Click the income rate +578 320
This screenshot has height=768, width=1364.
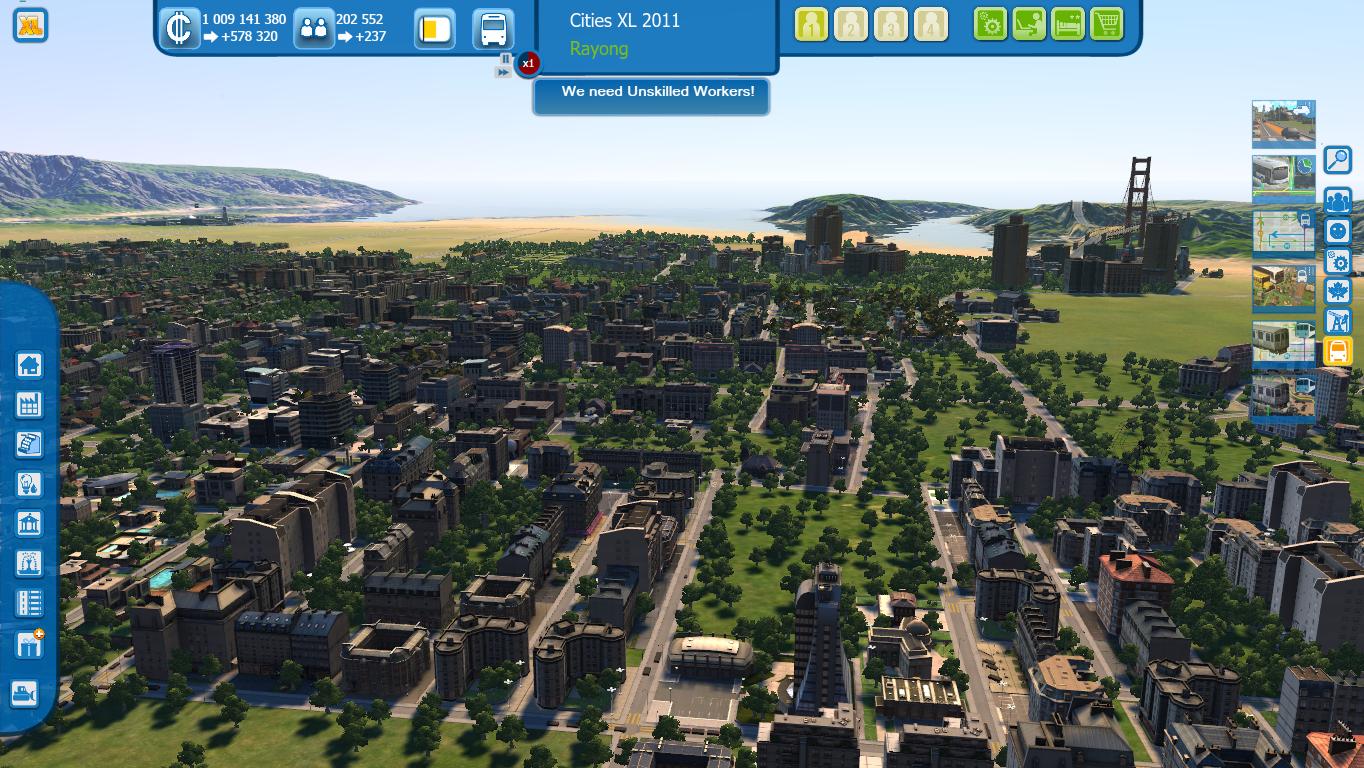248,36
